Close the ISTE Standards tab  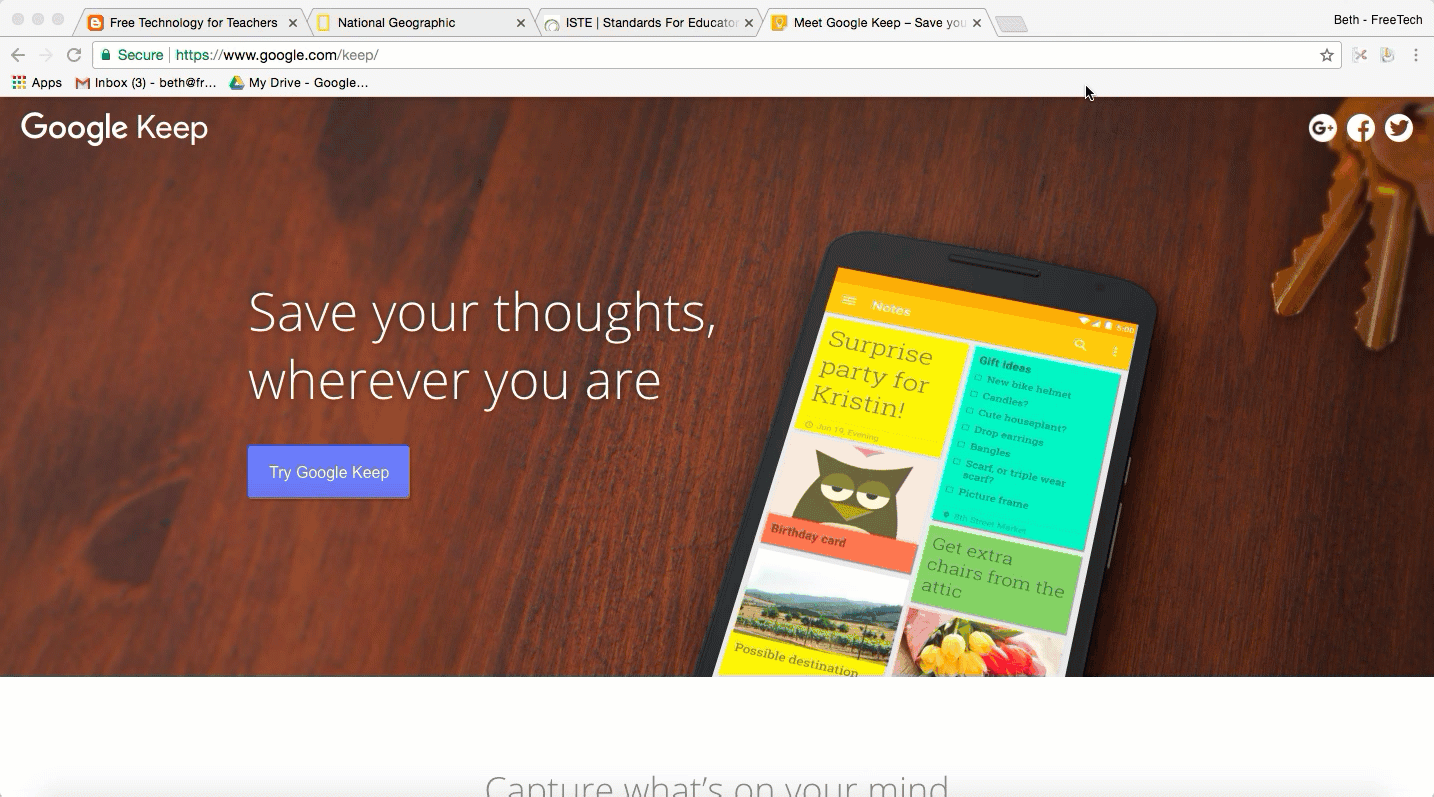(749, 23)
